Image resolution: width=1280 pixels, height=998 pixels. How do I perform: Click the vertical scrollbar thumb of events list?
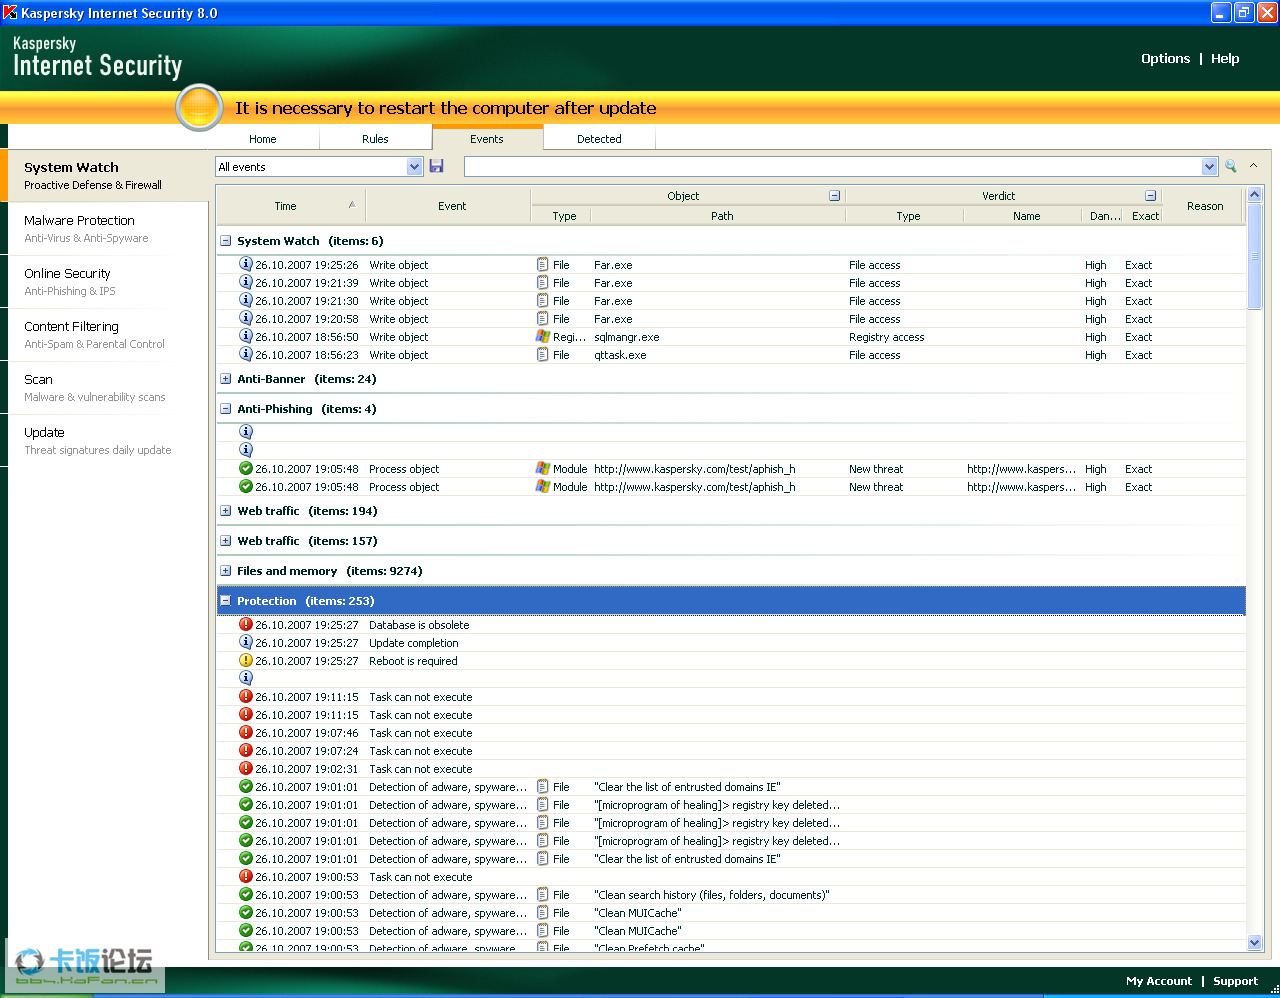(x=1255, y=256)
